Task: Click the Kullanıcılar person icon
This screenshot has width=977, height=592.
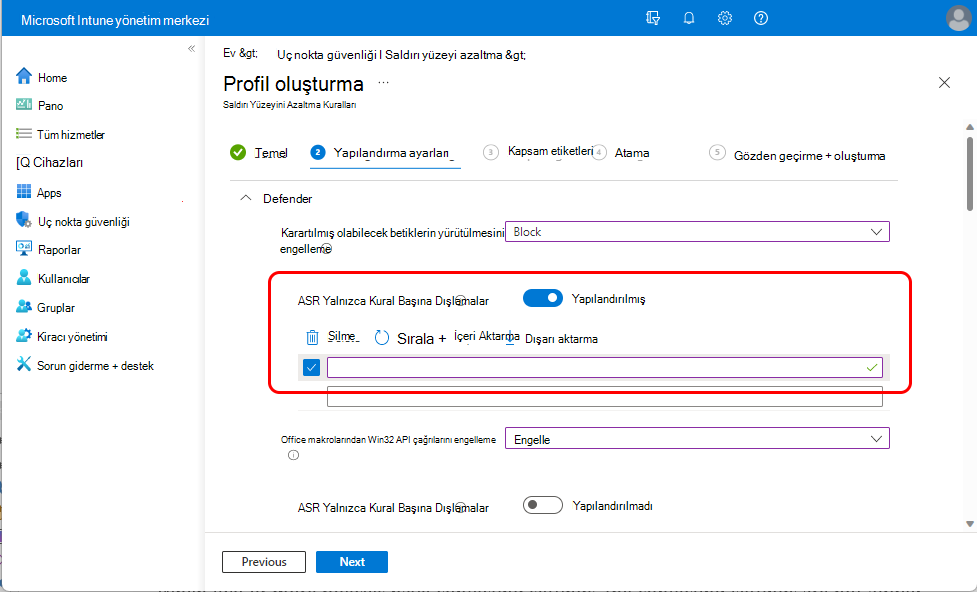Action: point(24,277)
